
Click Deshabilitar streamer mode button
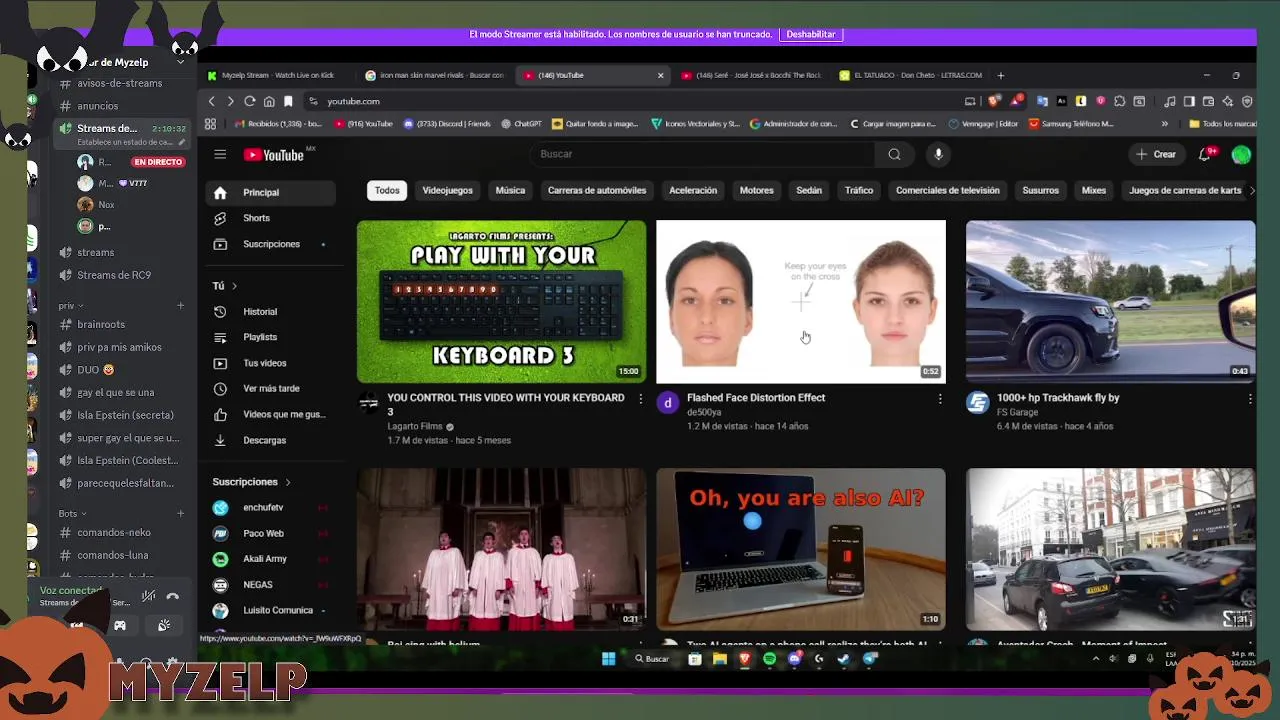811,34
